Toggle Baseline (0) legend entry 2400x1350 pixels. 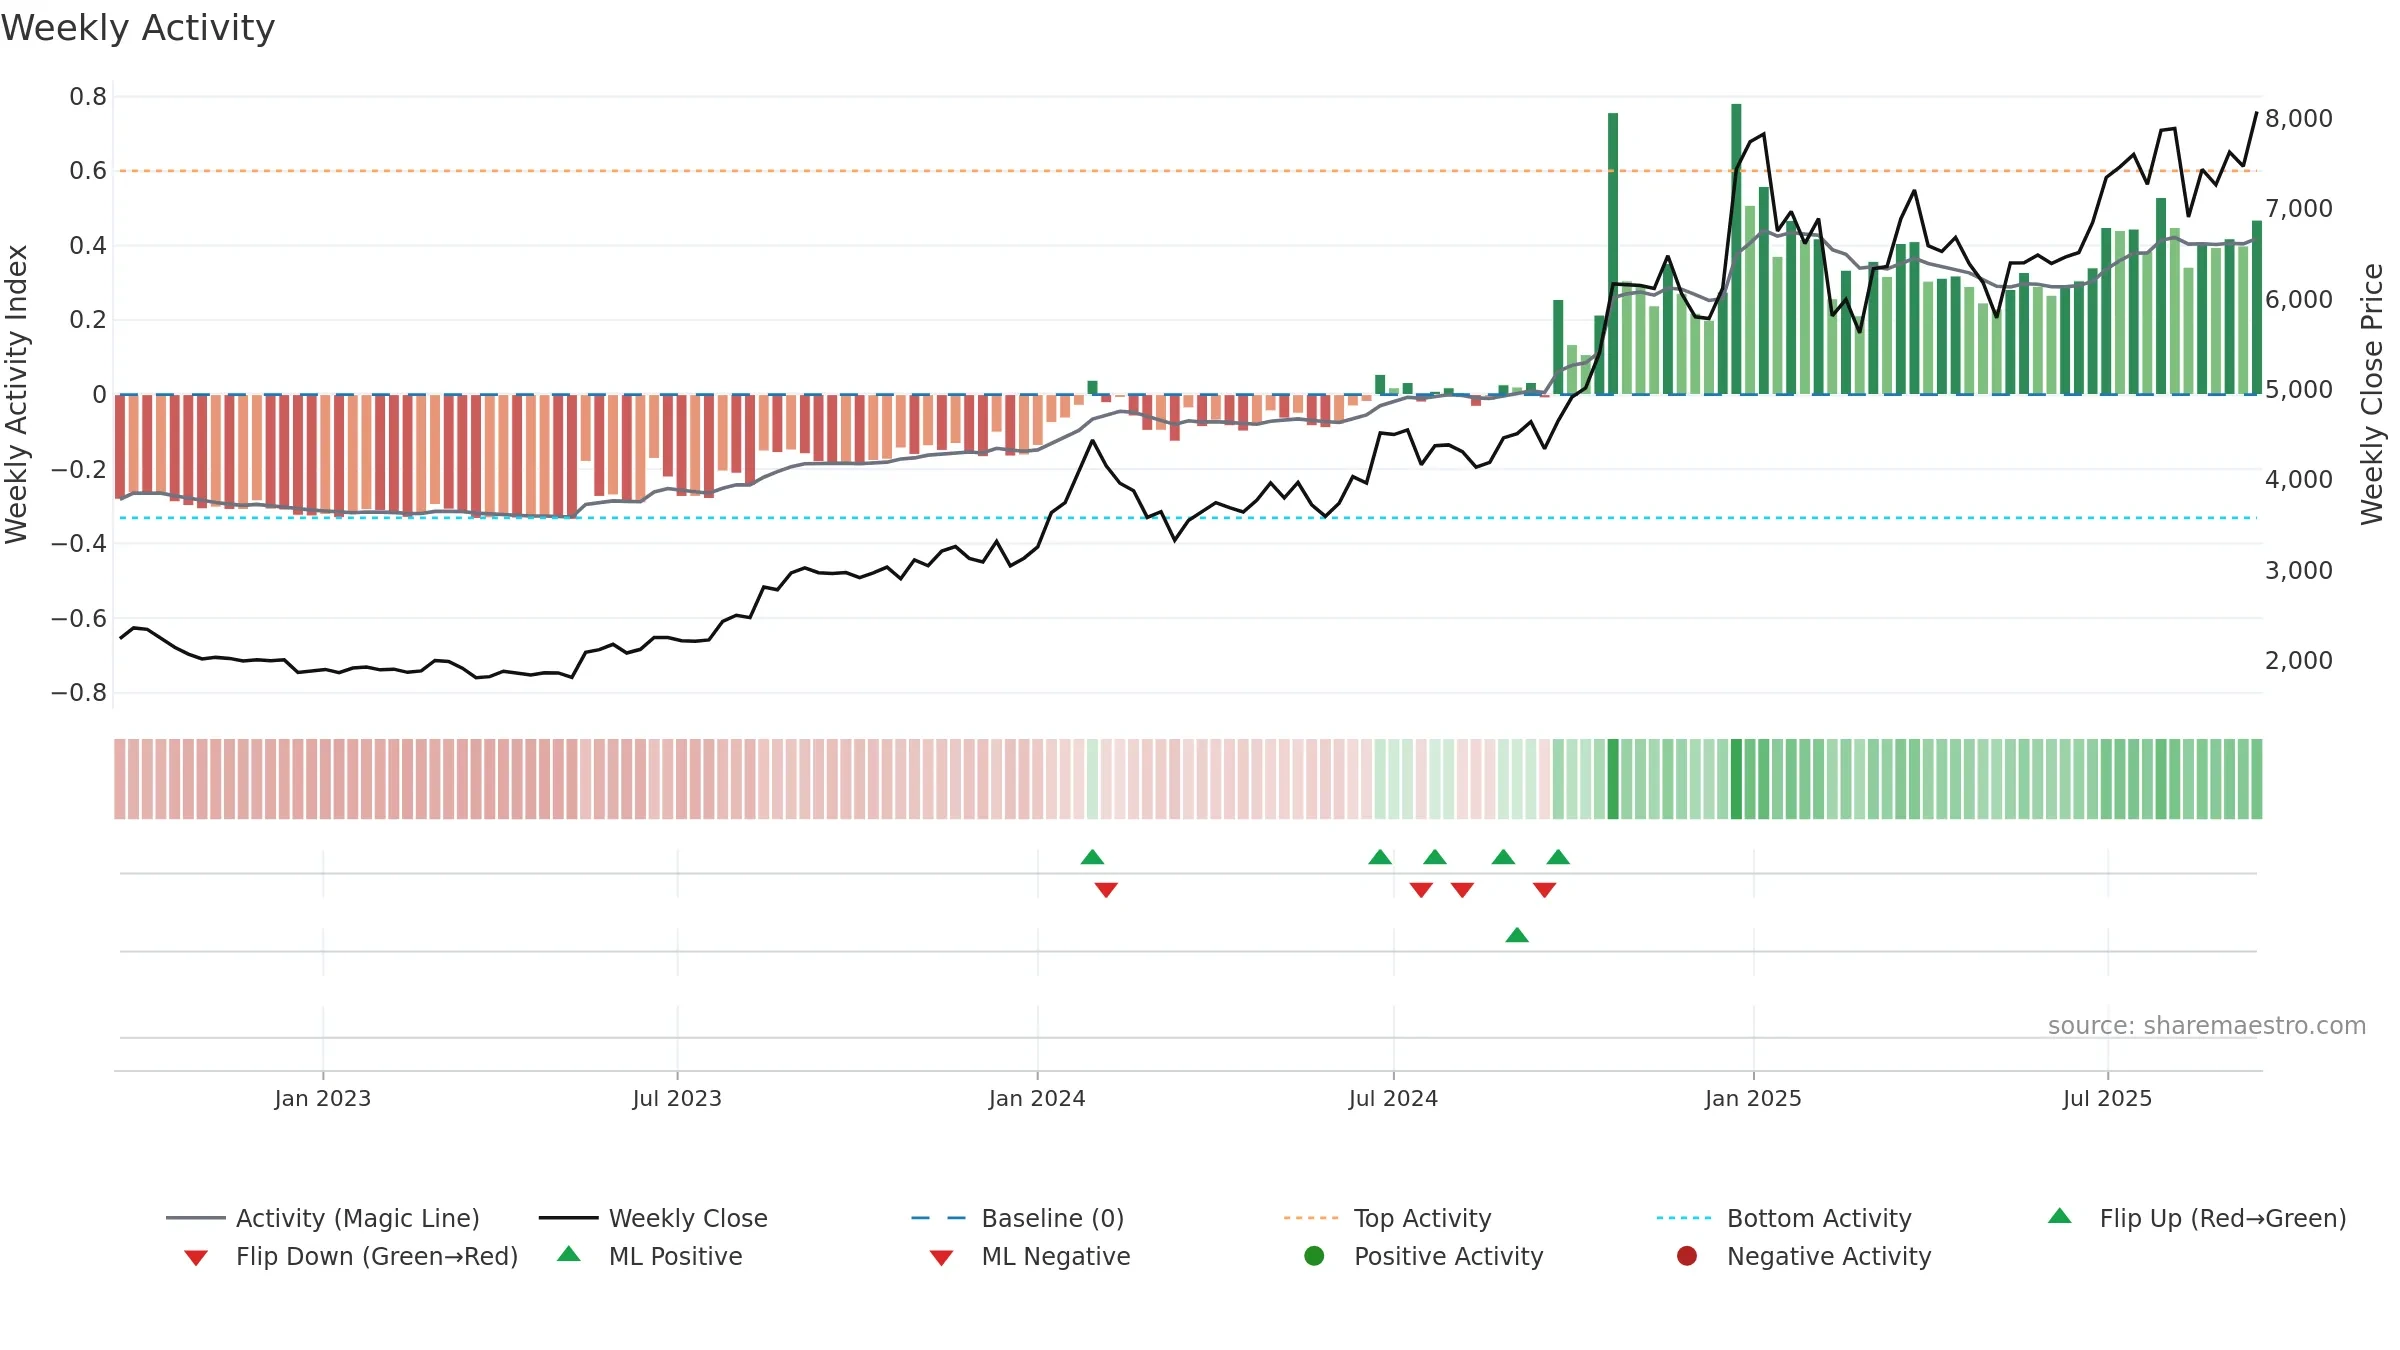[x=1018, y=1218]
